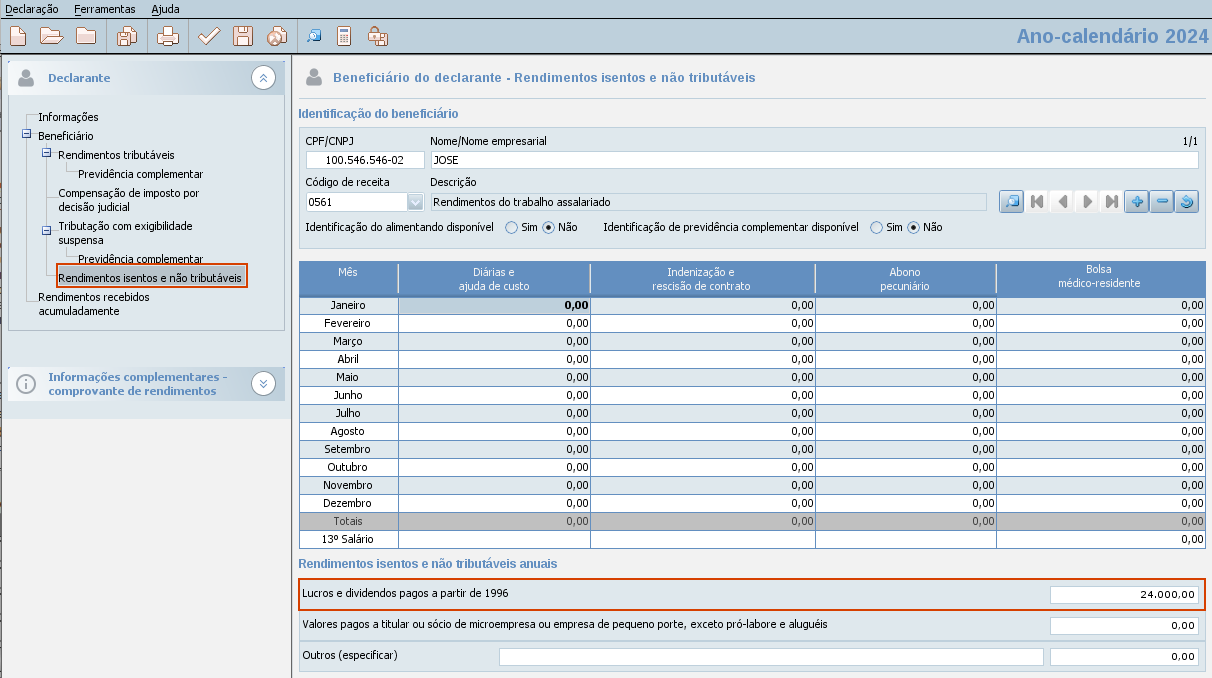Select Sim for alimentando disponível
This screenshot has width=1212, height=678.
(x=512, y=227)
